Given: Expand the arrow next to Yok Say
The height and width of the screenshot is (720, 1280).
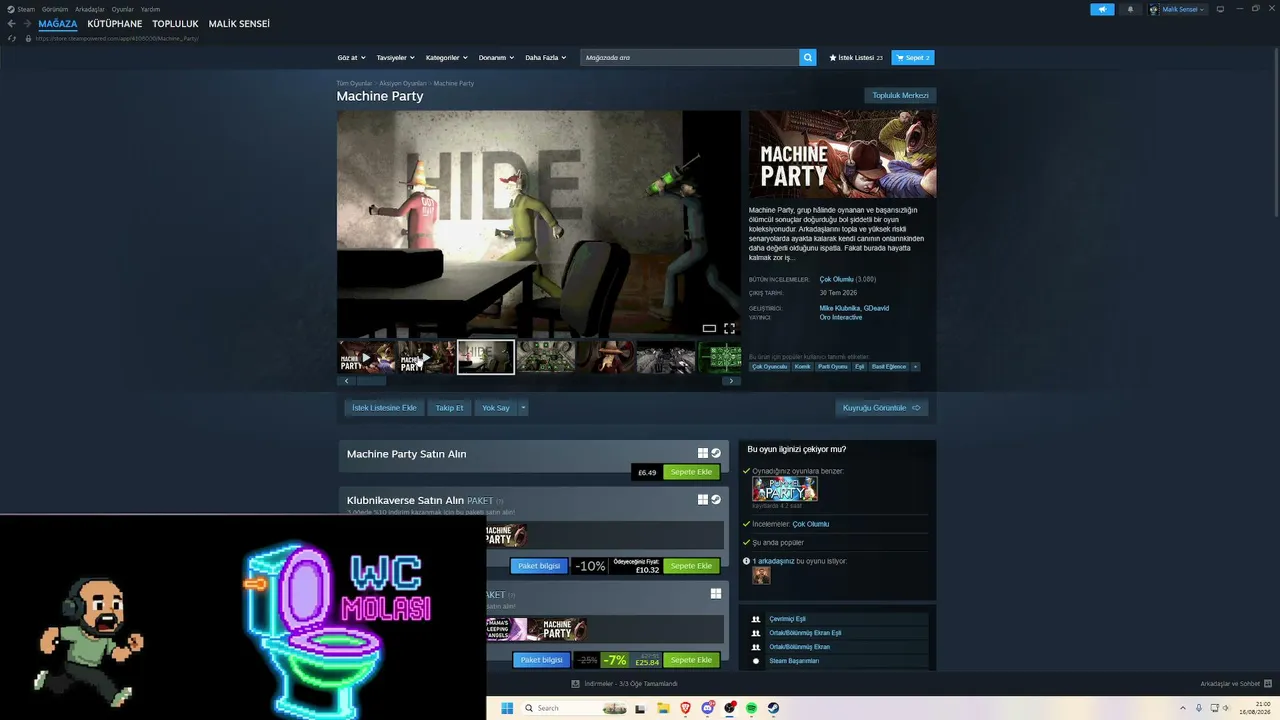Looking at the screenshot, I should pos(523,408).
